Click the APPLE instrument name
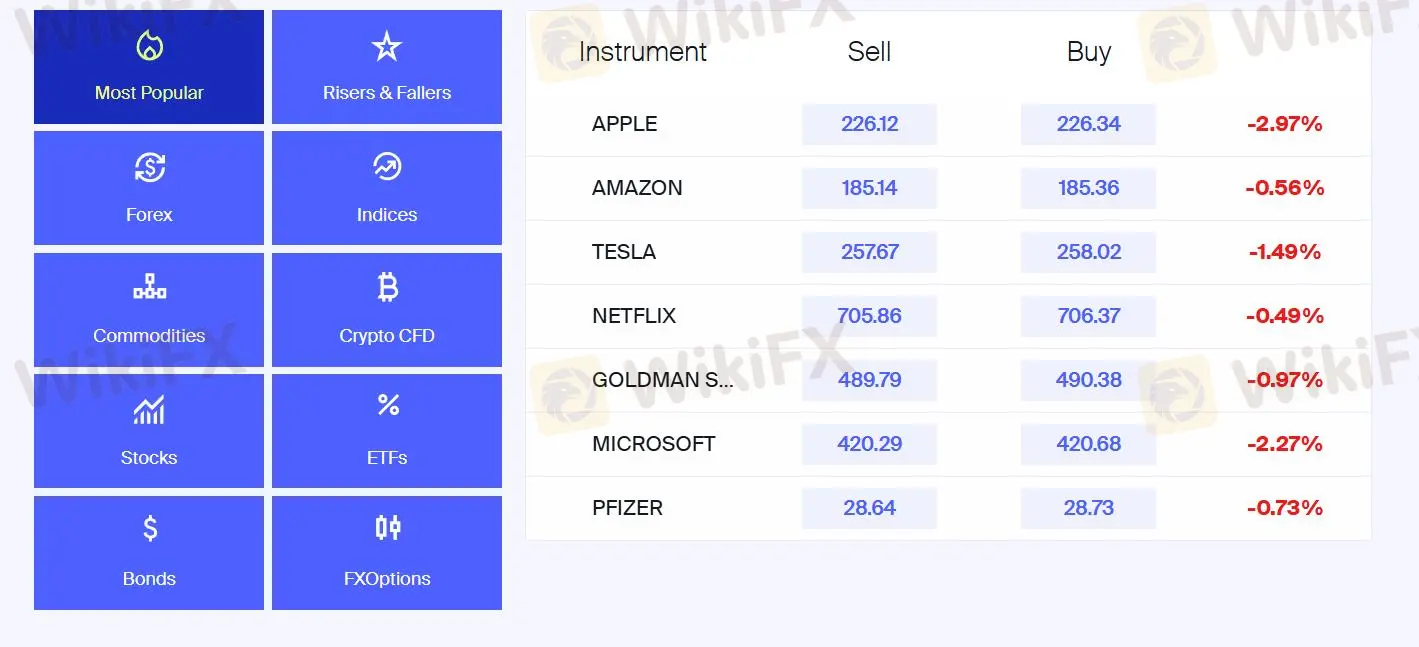 click(x=625, y=124)
